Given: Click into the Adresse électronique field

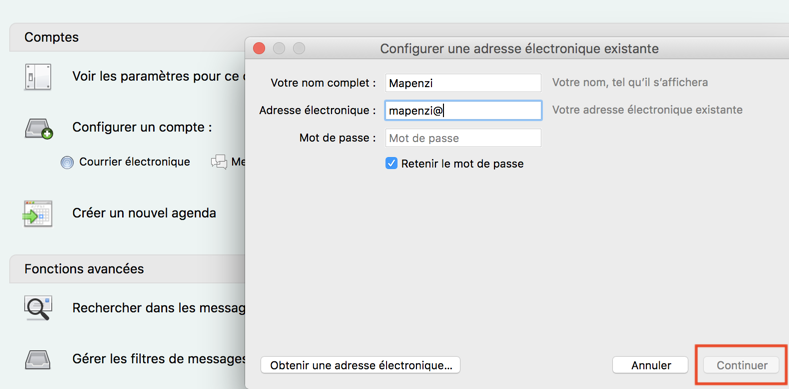Looking at the screenshot, I should (x=463, y=110).
